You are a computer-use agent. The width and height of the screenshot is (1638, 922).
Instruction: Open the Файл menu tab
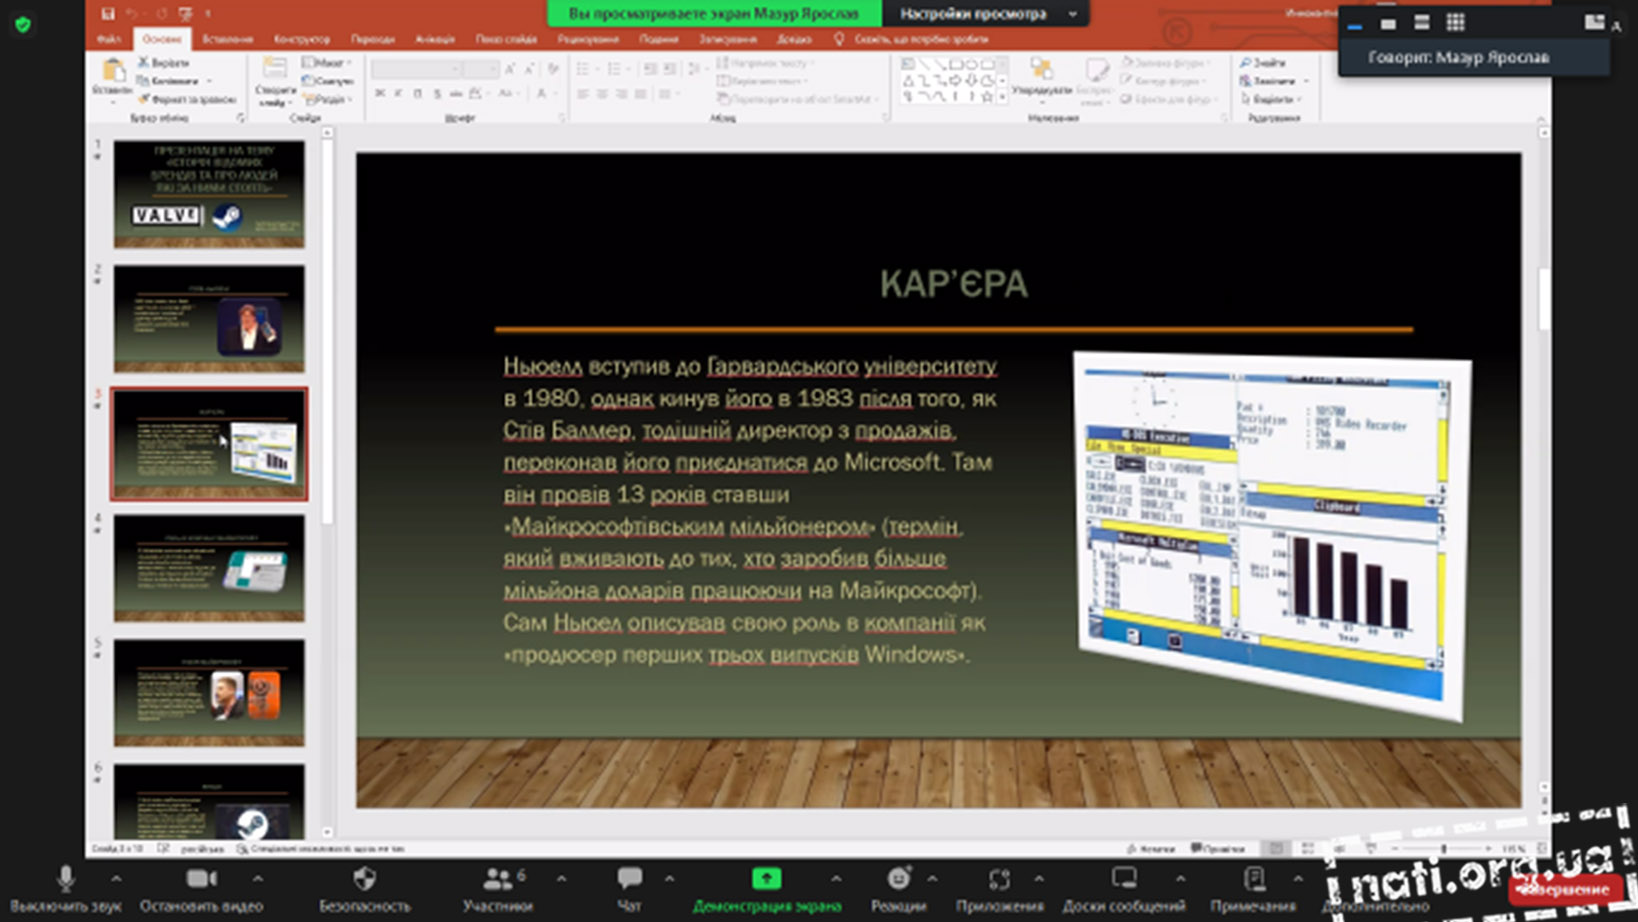point(108,39)
